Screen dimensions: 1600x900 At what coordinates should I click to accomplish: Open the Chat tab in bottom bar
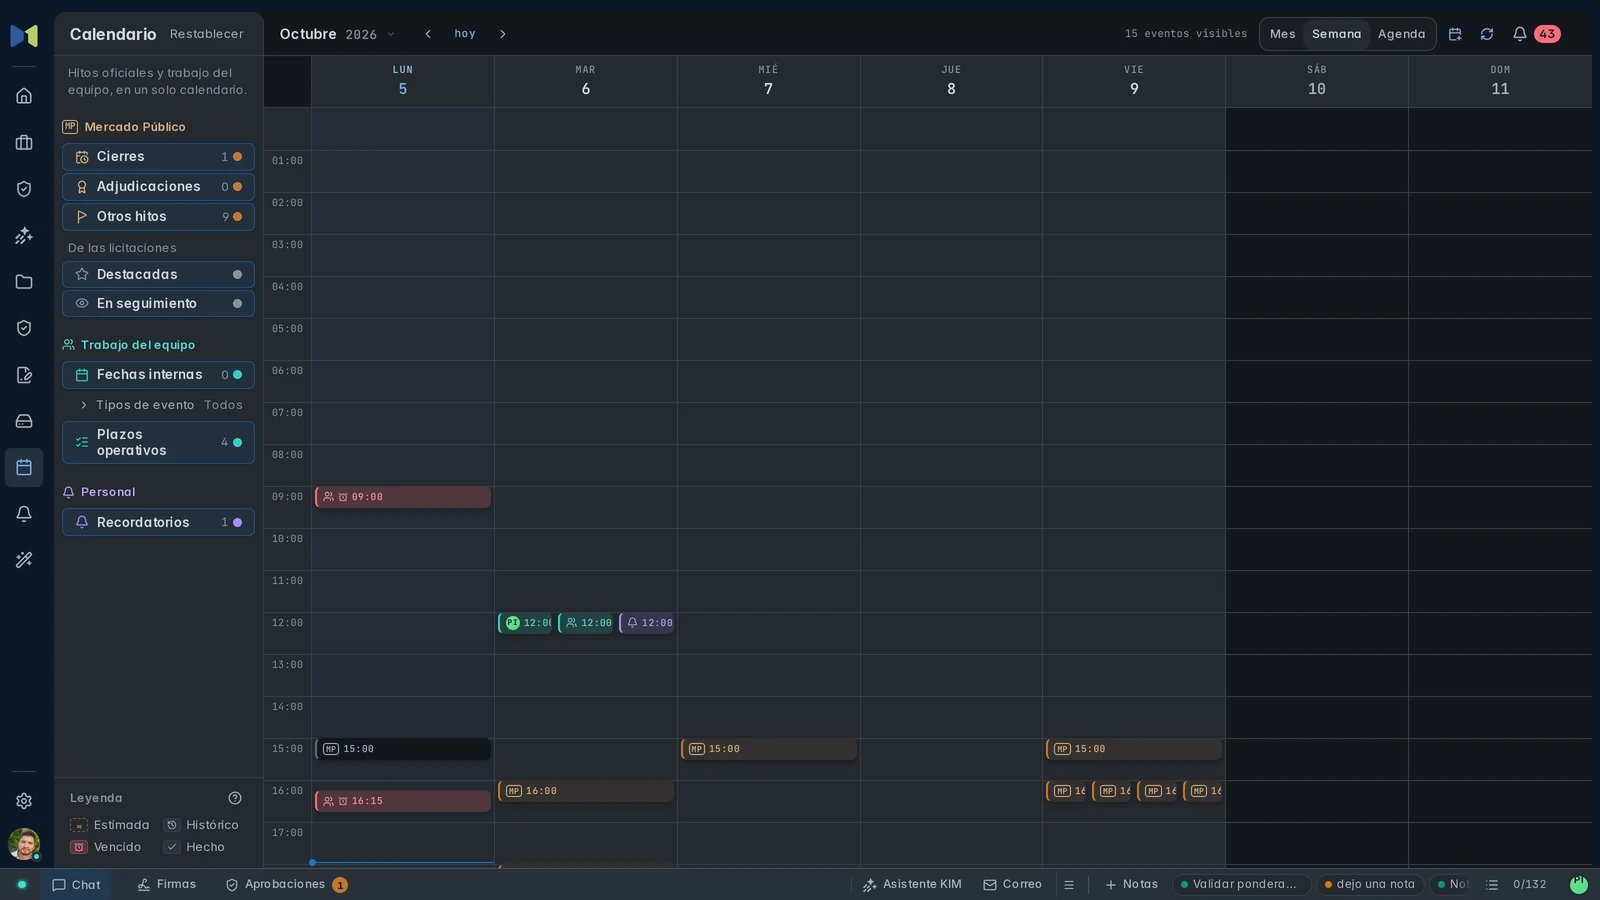pos(76,885)
